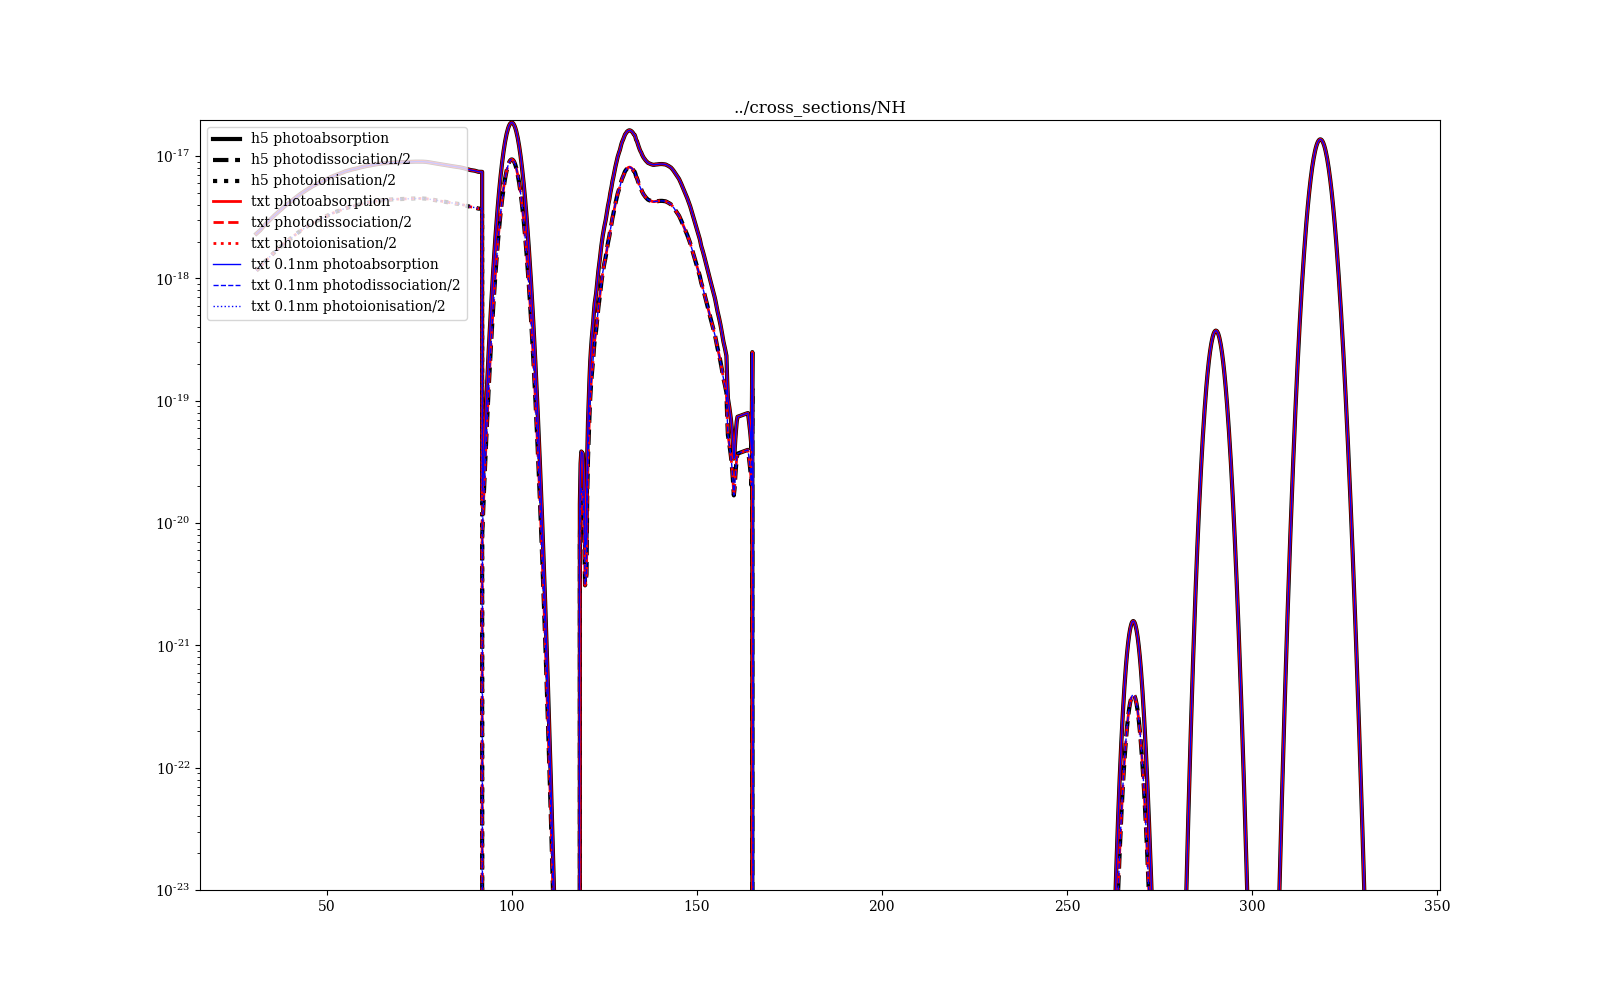Click x-axis tick label 250
Image resolution: width=1600 pixels, height=1000 pixels.
1067,906
